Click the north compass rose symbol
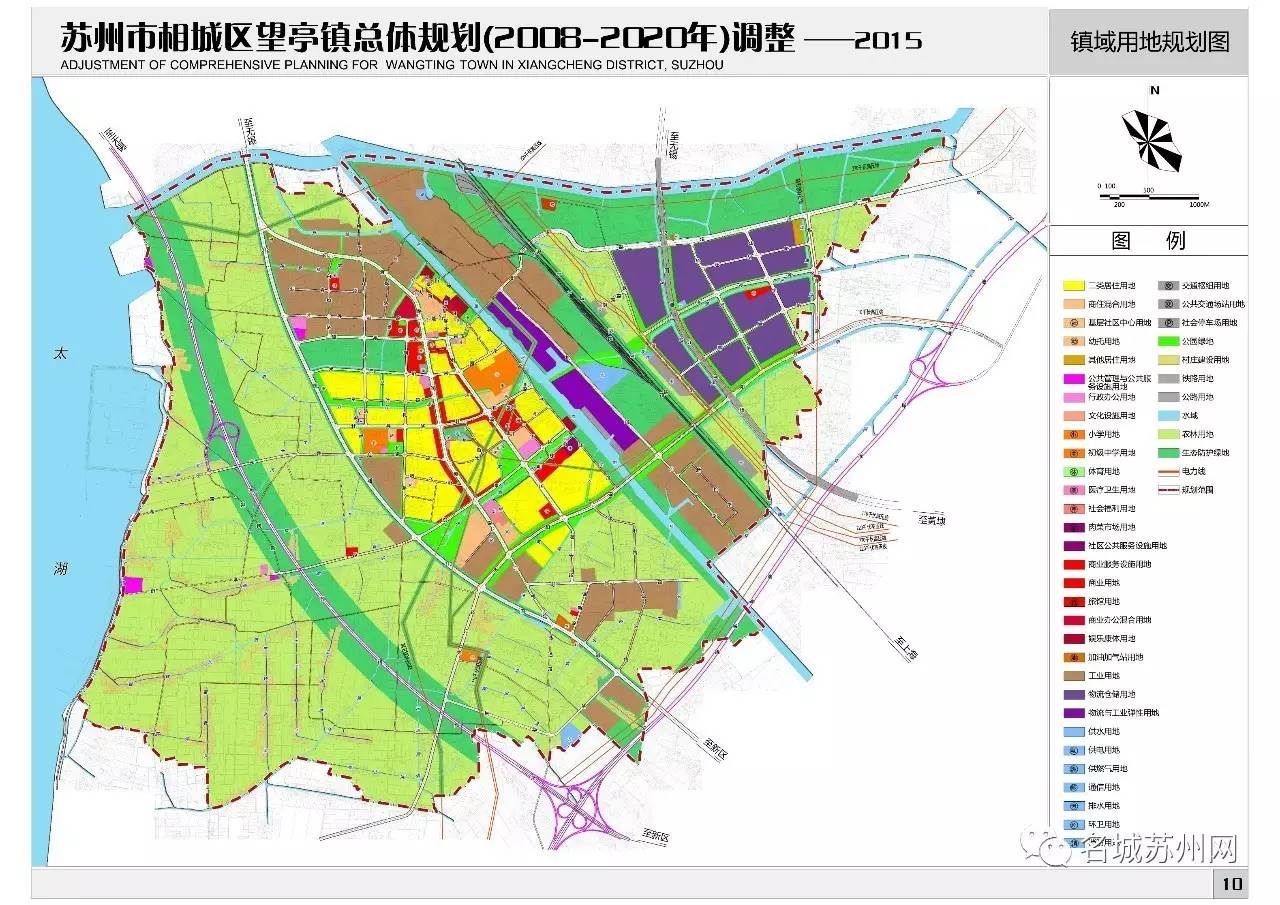Screen dimensions: 1280x905 pos(1151,140)
